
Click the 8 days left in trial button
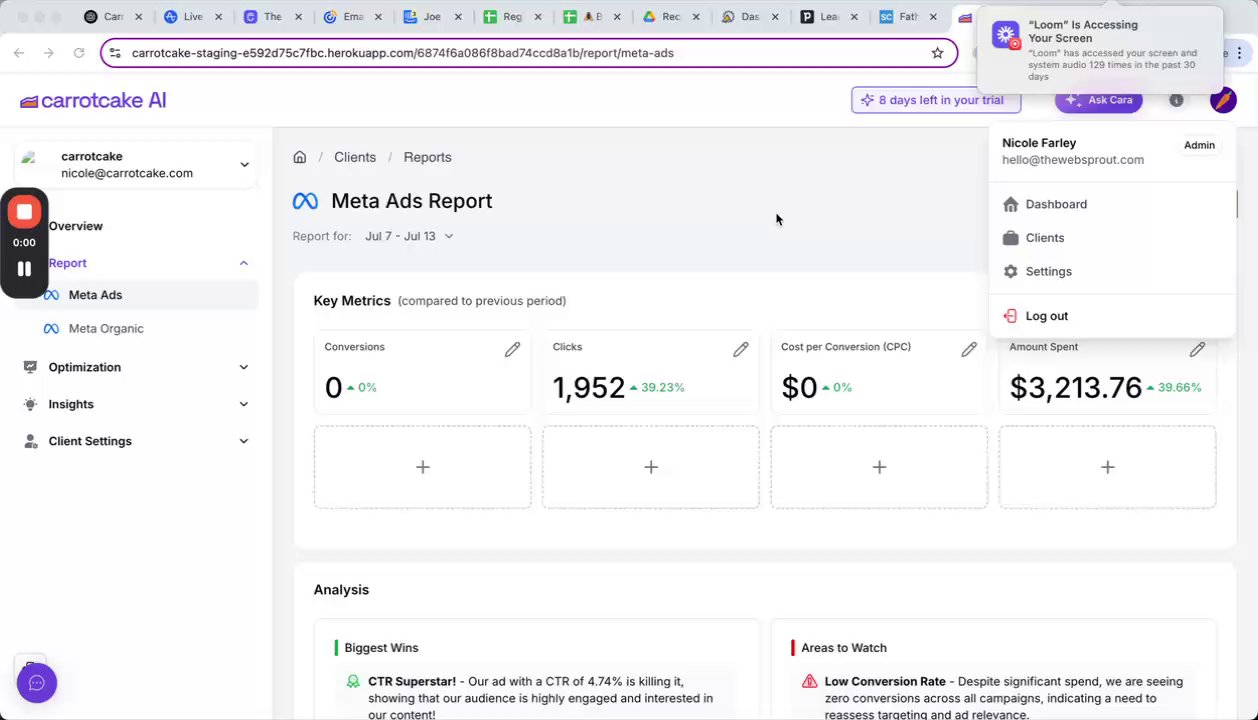(x=936, y=100)
